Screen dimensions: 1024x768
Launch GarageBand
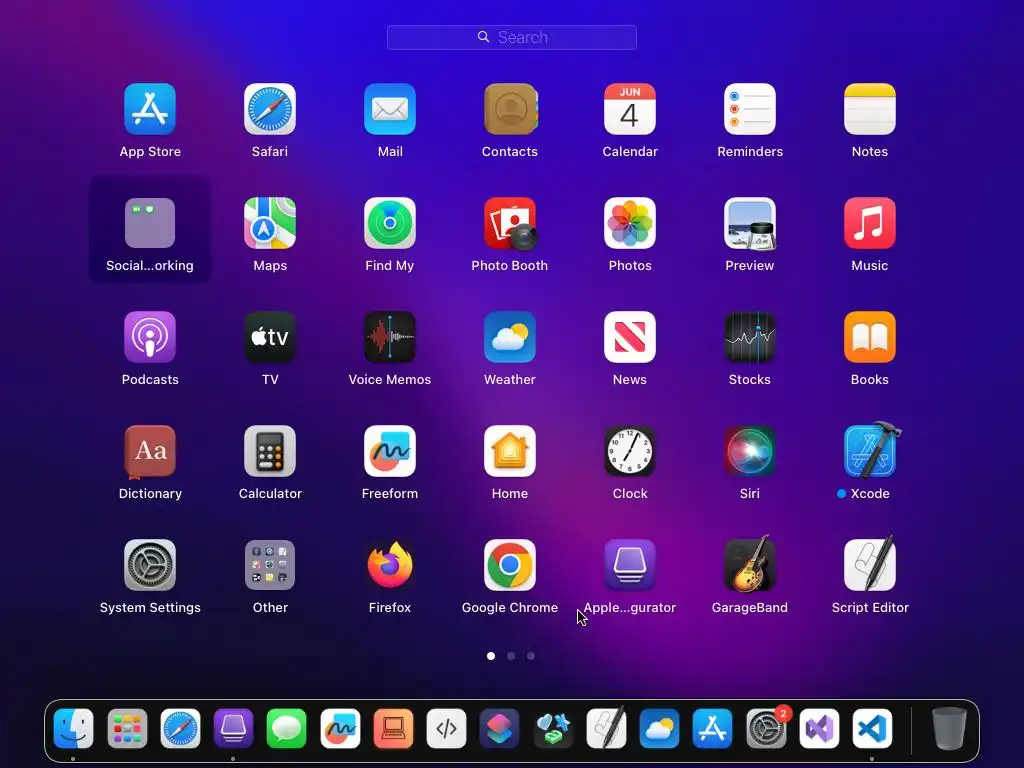[750, 564]
